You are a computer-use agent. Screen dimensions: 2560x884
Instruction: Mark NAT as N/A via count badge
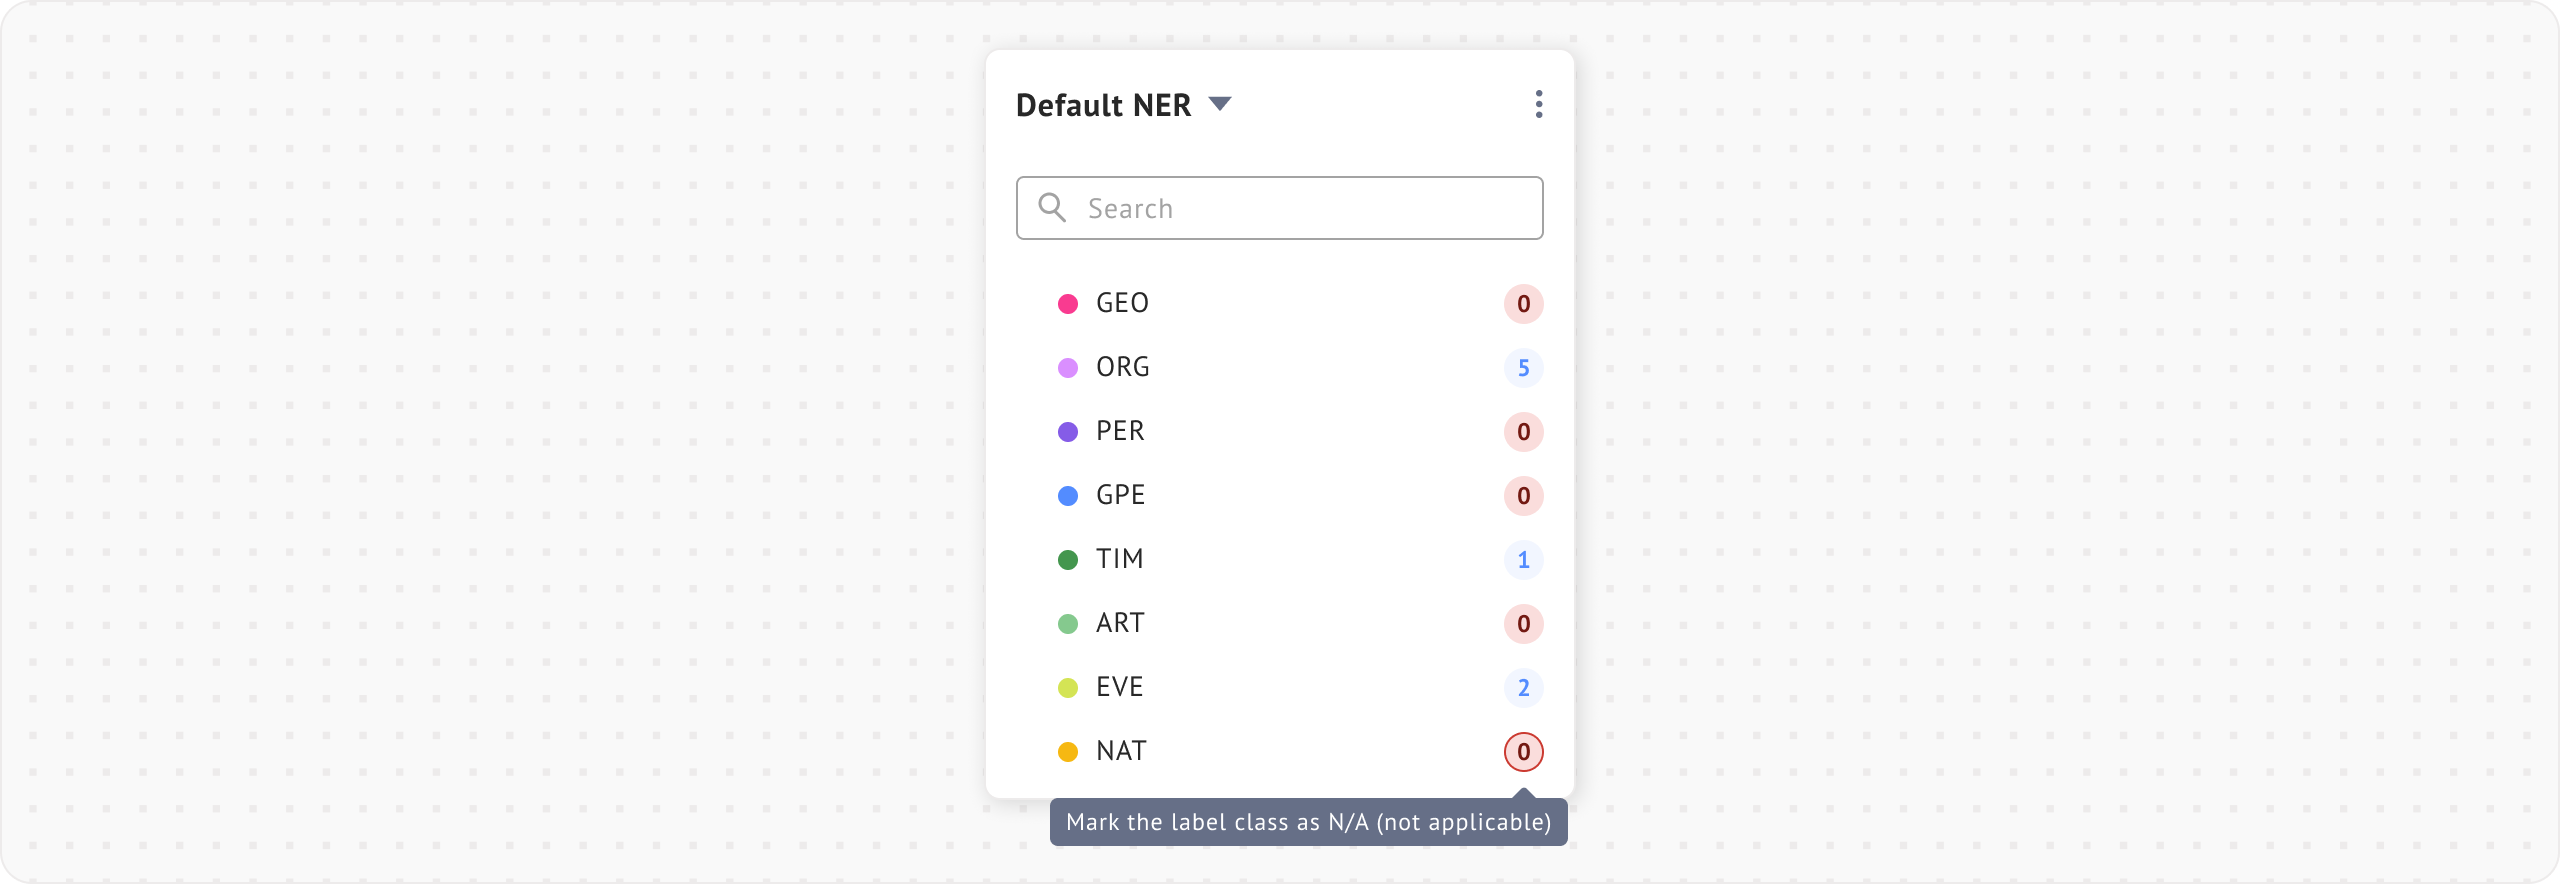[x=1523, y=752]
